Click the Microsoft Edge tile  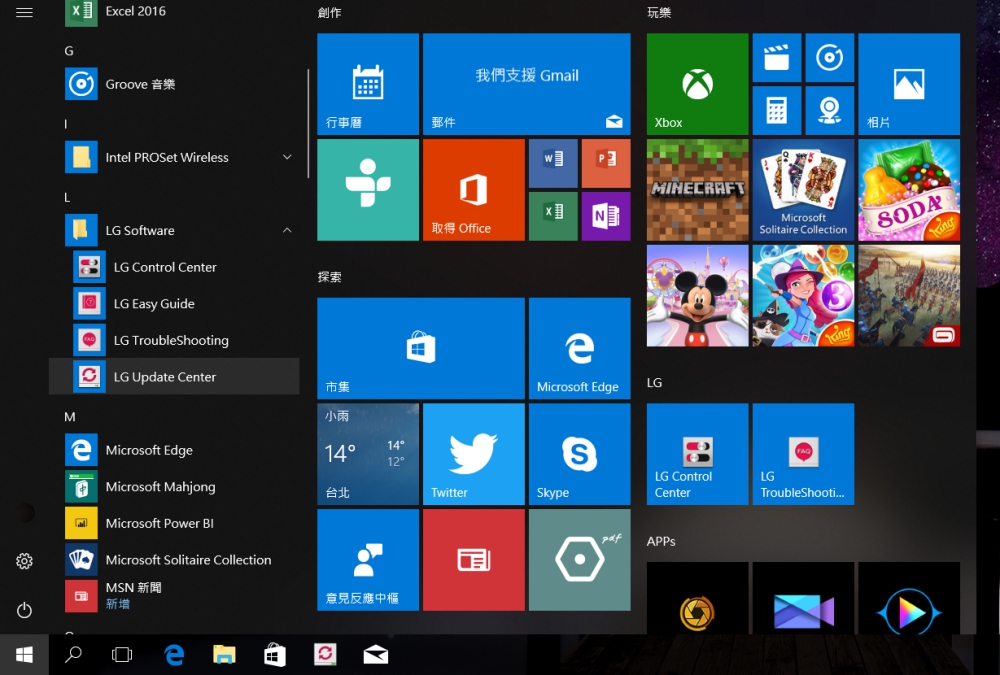tap(579, 347)
